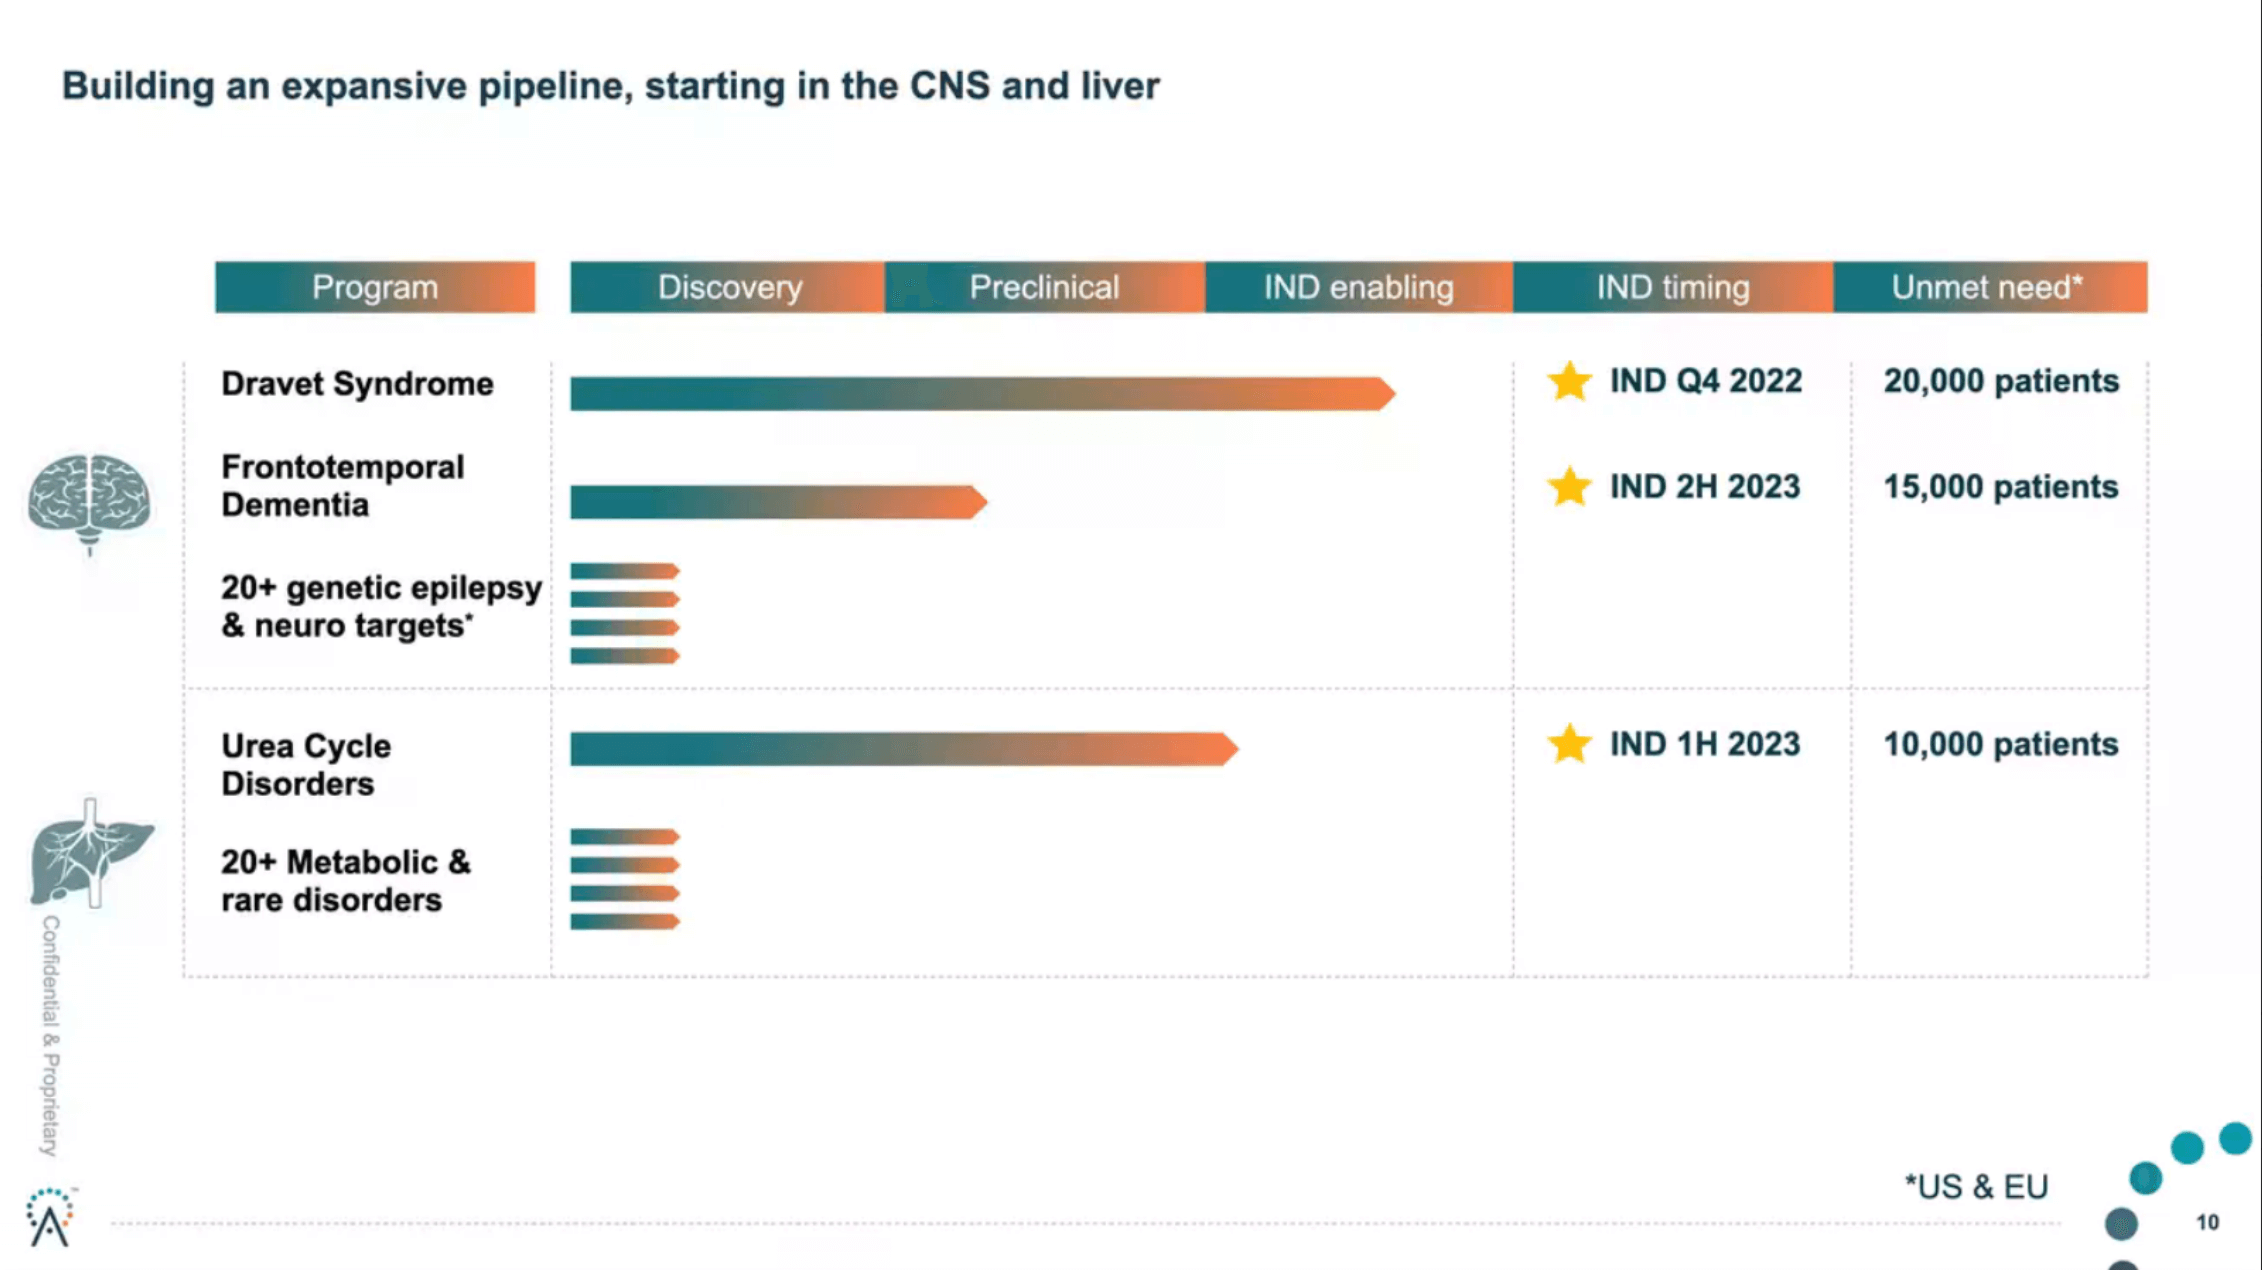Click the star beside IND 2H 2023
This screenshot has width=2262, height=1270.
click(1569, 487)
